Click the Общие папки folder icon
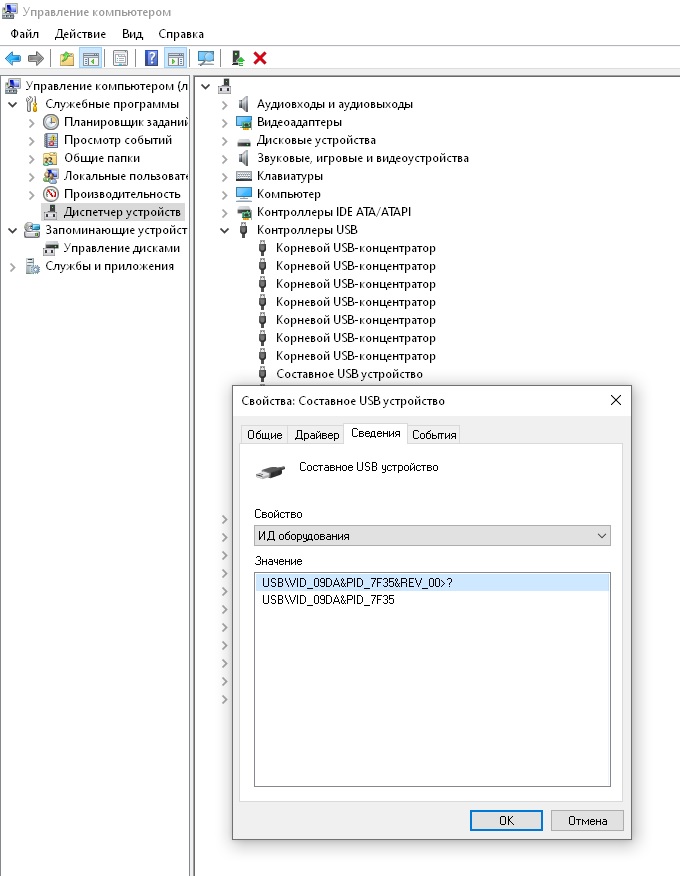Viewport: 680px width, 876px height. tap(51, 158)
